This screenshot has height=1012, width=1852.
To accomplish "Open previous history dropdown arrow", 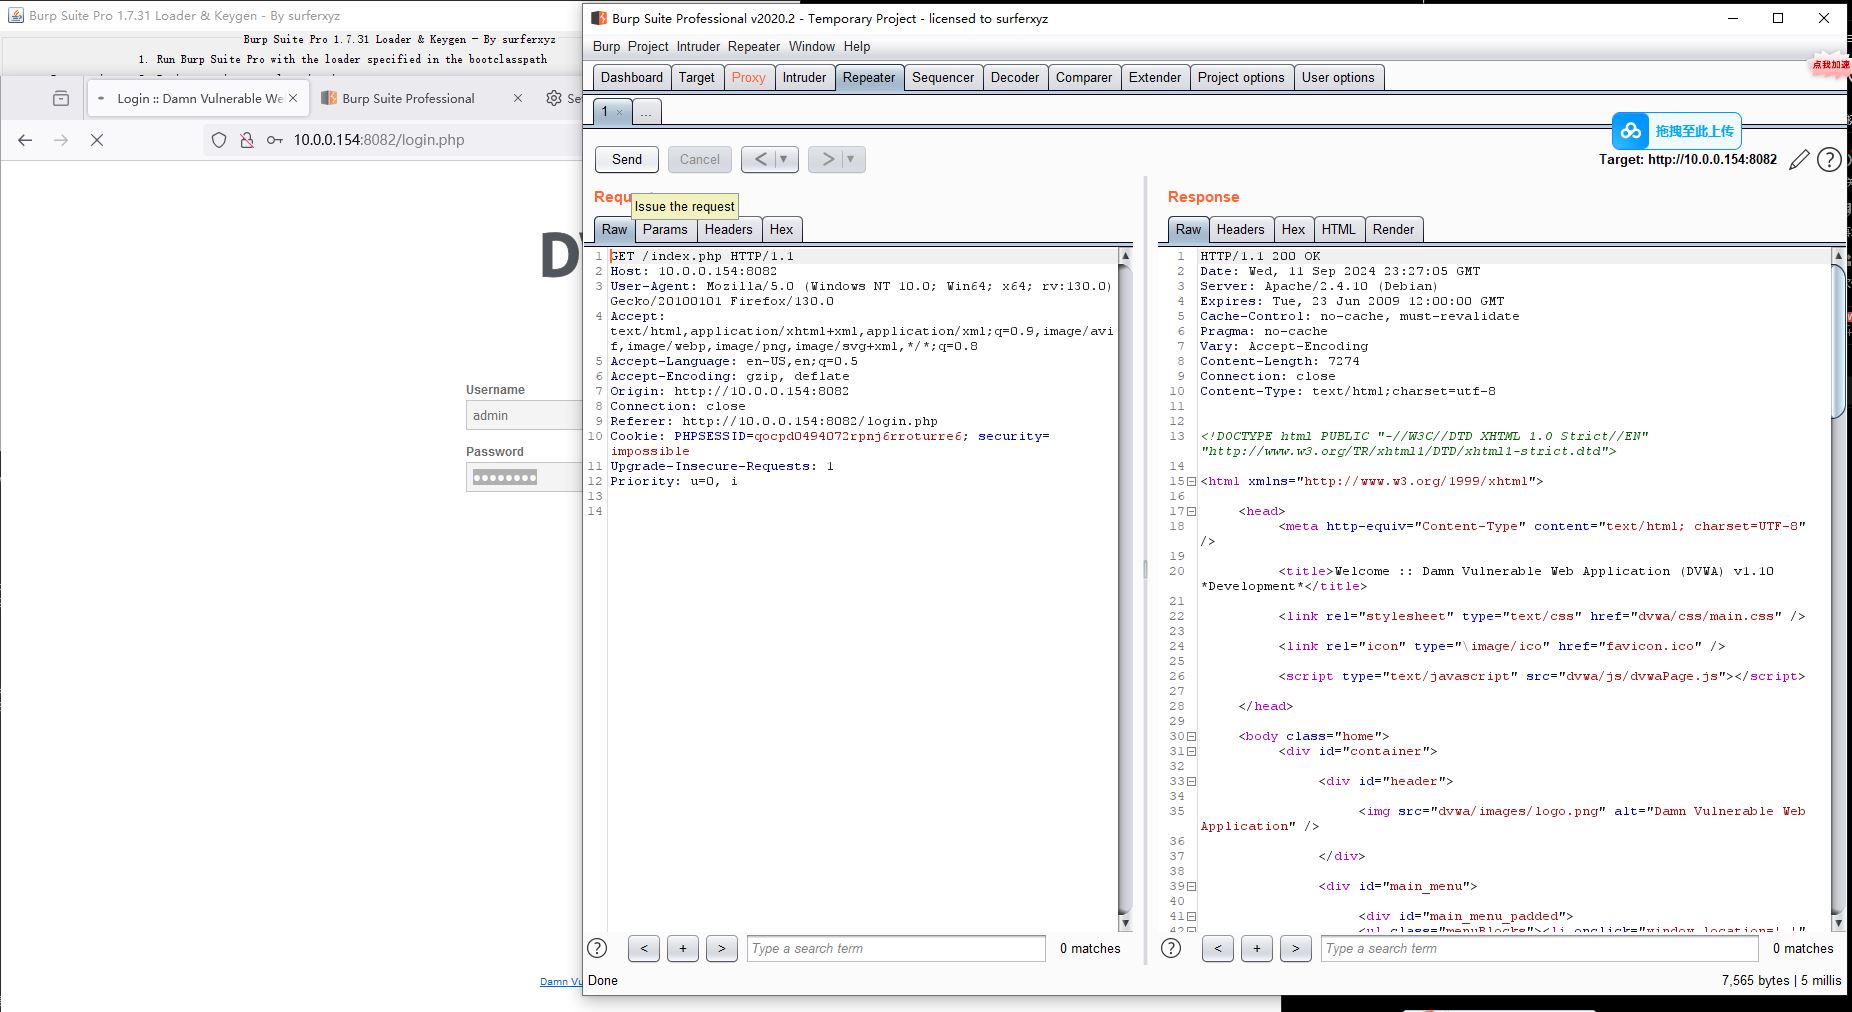I will [x=785, y=159].
